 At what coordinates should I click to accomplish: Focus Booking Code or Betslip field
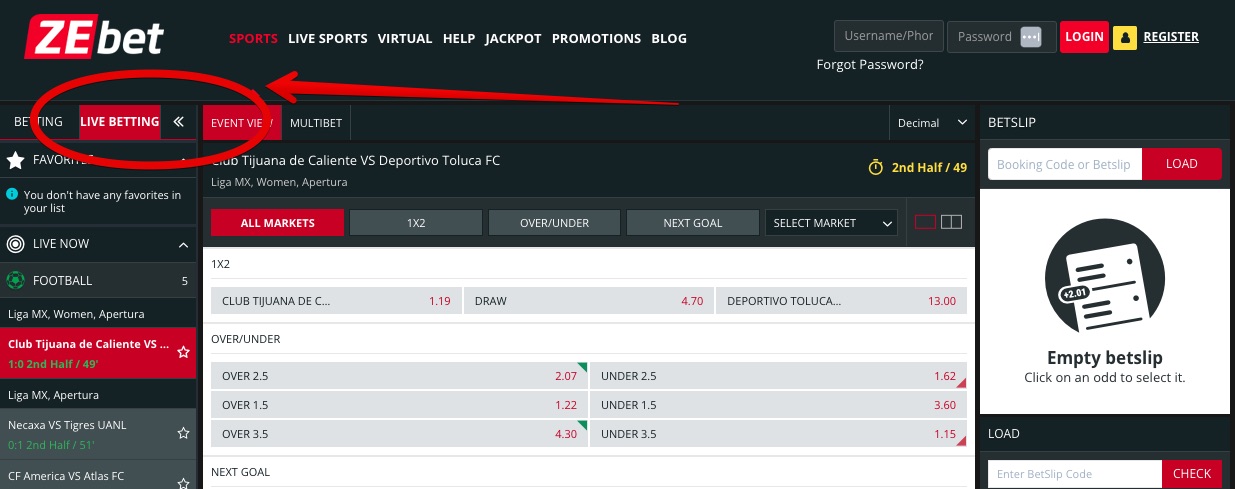pyautogui.click(x=1064, y=164)
